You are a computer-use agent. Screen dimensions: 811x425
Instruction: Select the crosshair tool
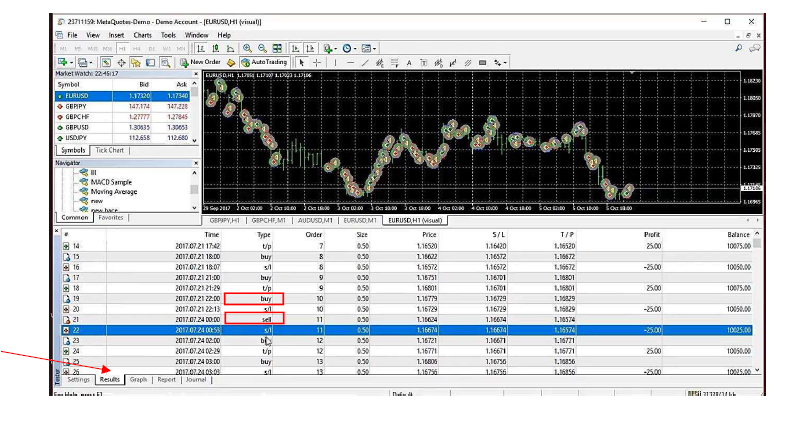pos(317,63)
